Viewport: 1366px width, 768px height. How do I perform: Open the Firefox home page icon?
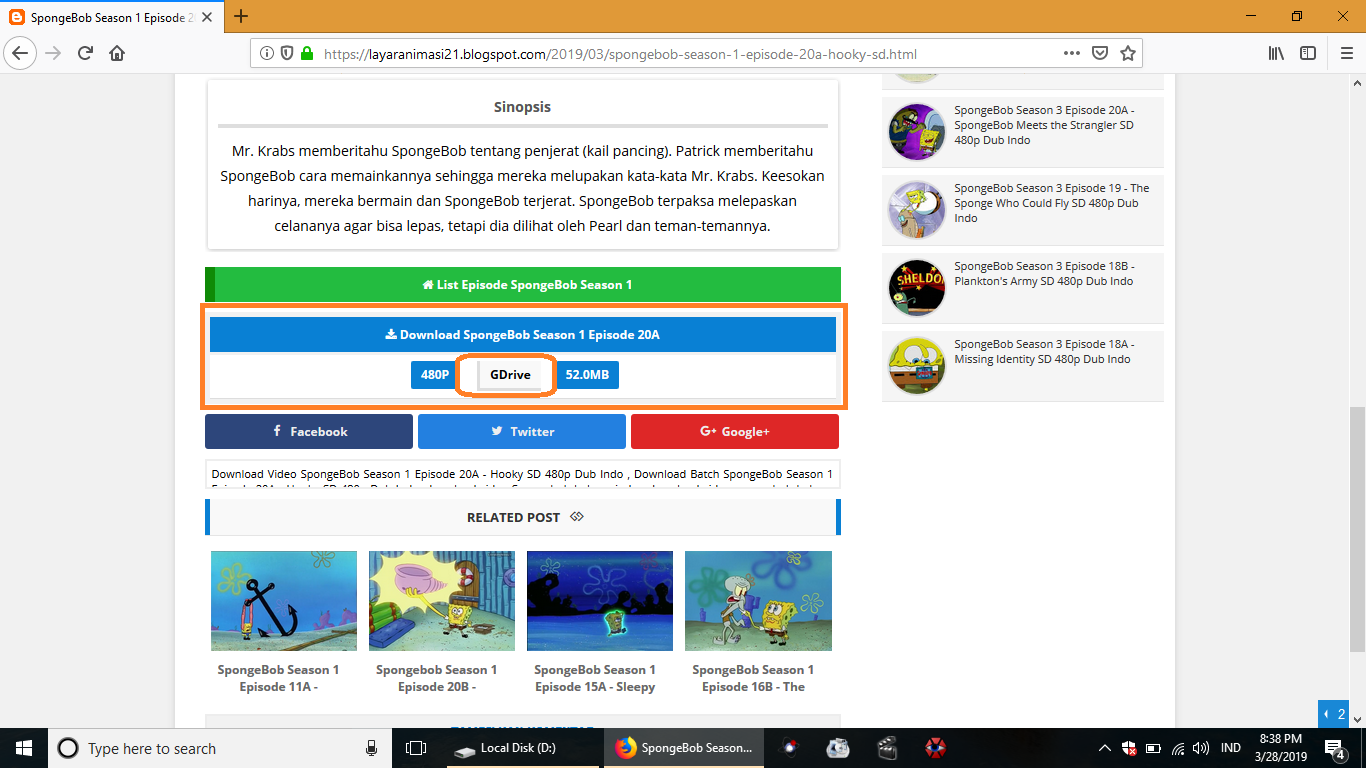(117, 53)
